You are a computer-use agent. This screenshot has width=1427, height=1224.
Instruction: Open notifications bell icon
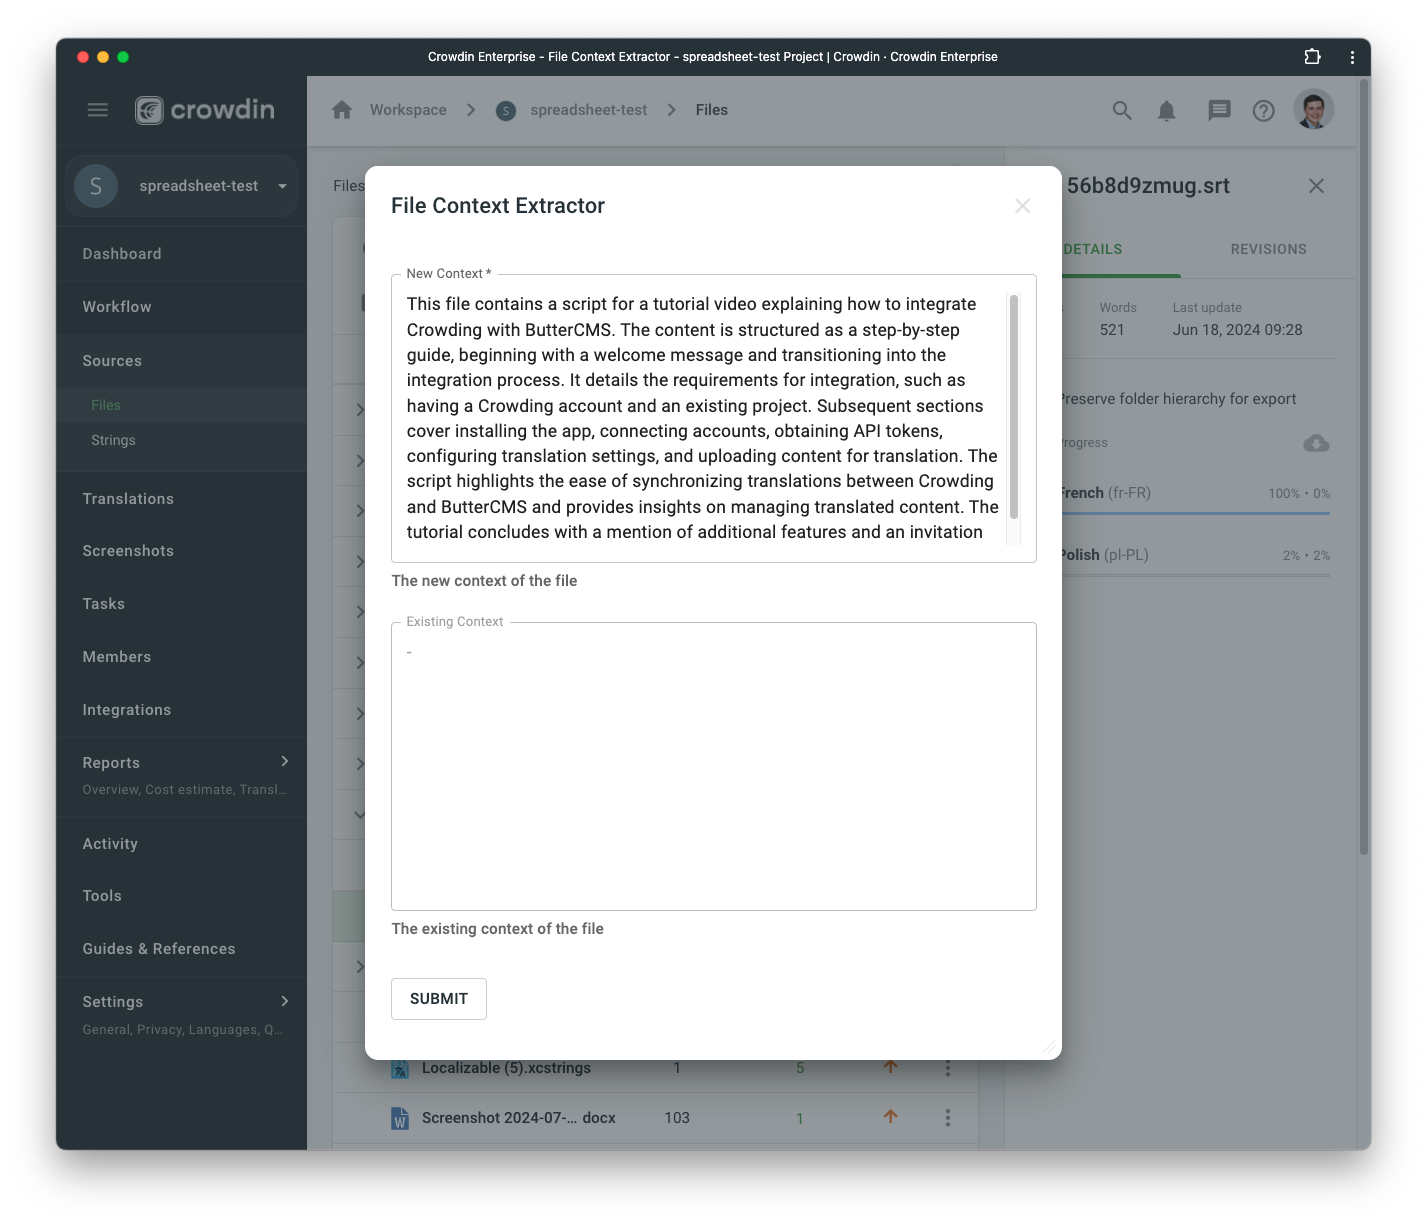pyautogui.click(x=1166, y=111)
